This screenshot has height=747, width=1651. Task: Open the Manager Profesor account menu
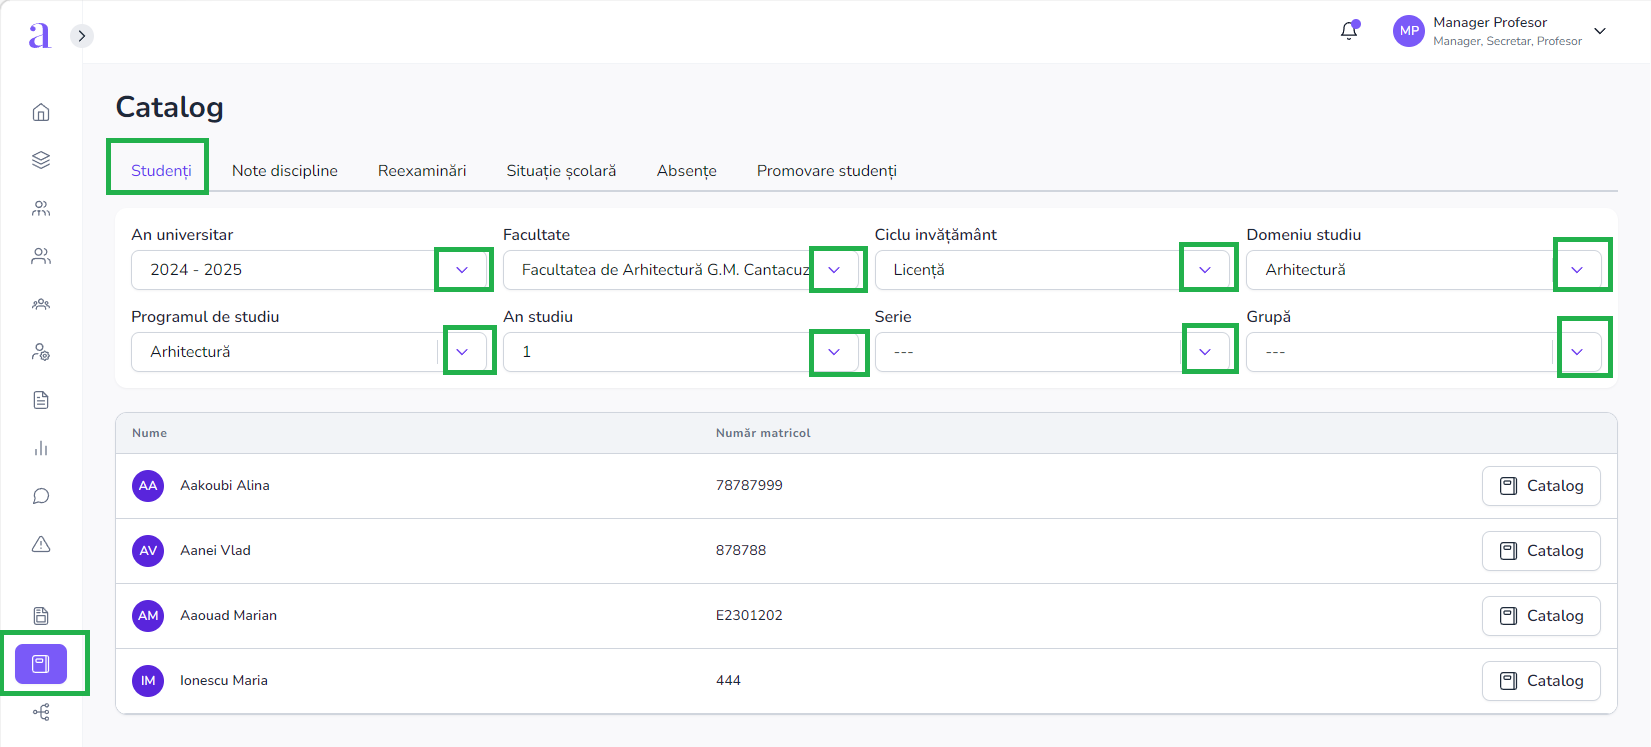pos(1600,31)
